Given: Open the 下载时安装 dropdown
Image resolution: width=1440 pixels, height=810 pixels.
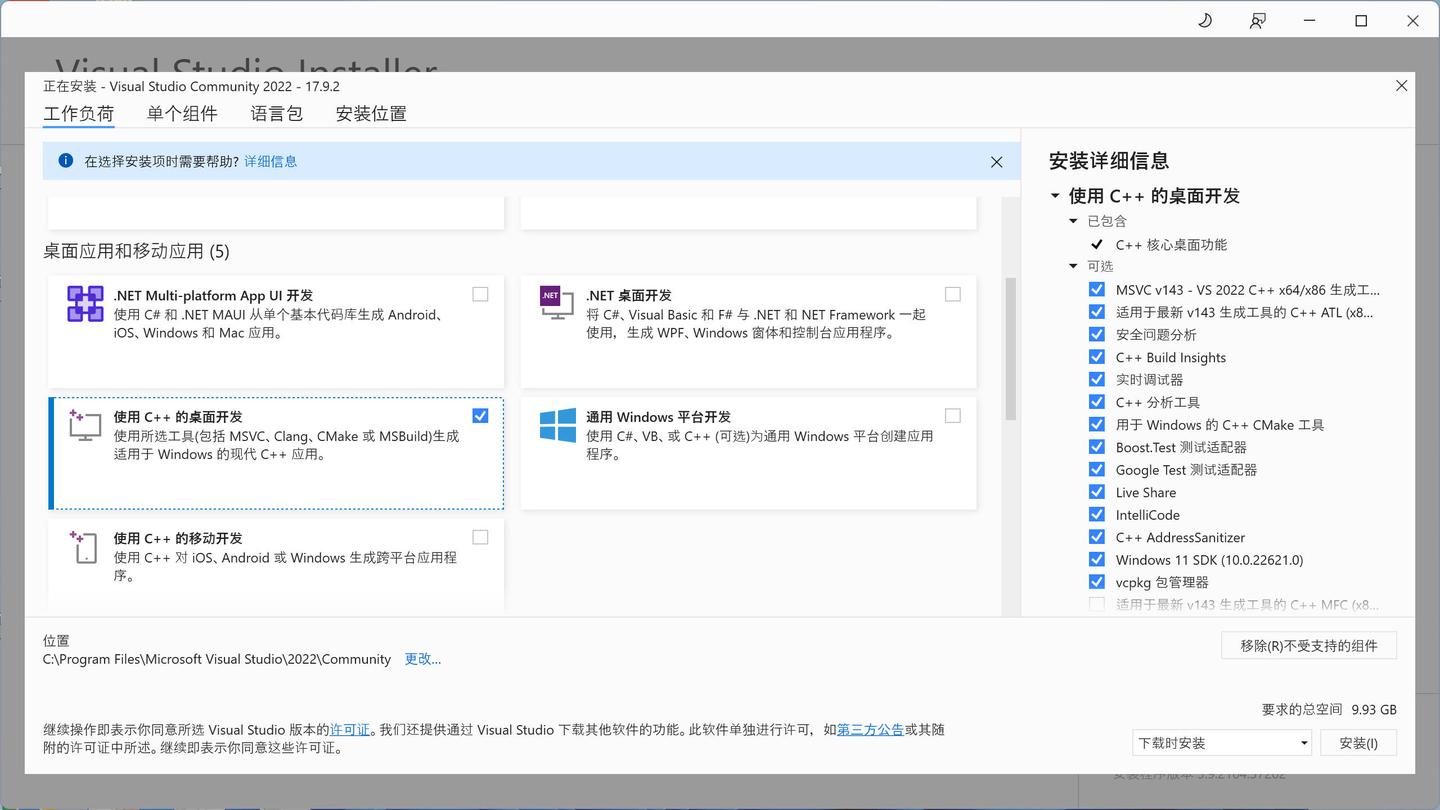Looking at the screenshot, I should [1302, 742].
